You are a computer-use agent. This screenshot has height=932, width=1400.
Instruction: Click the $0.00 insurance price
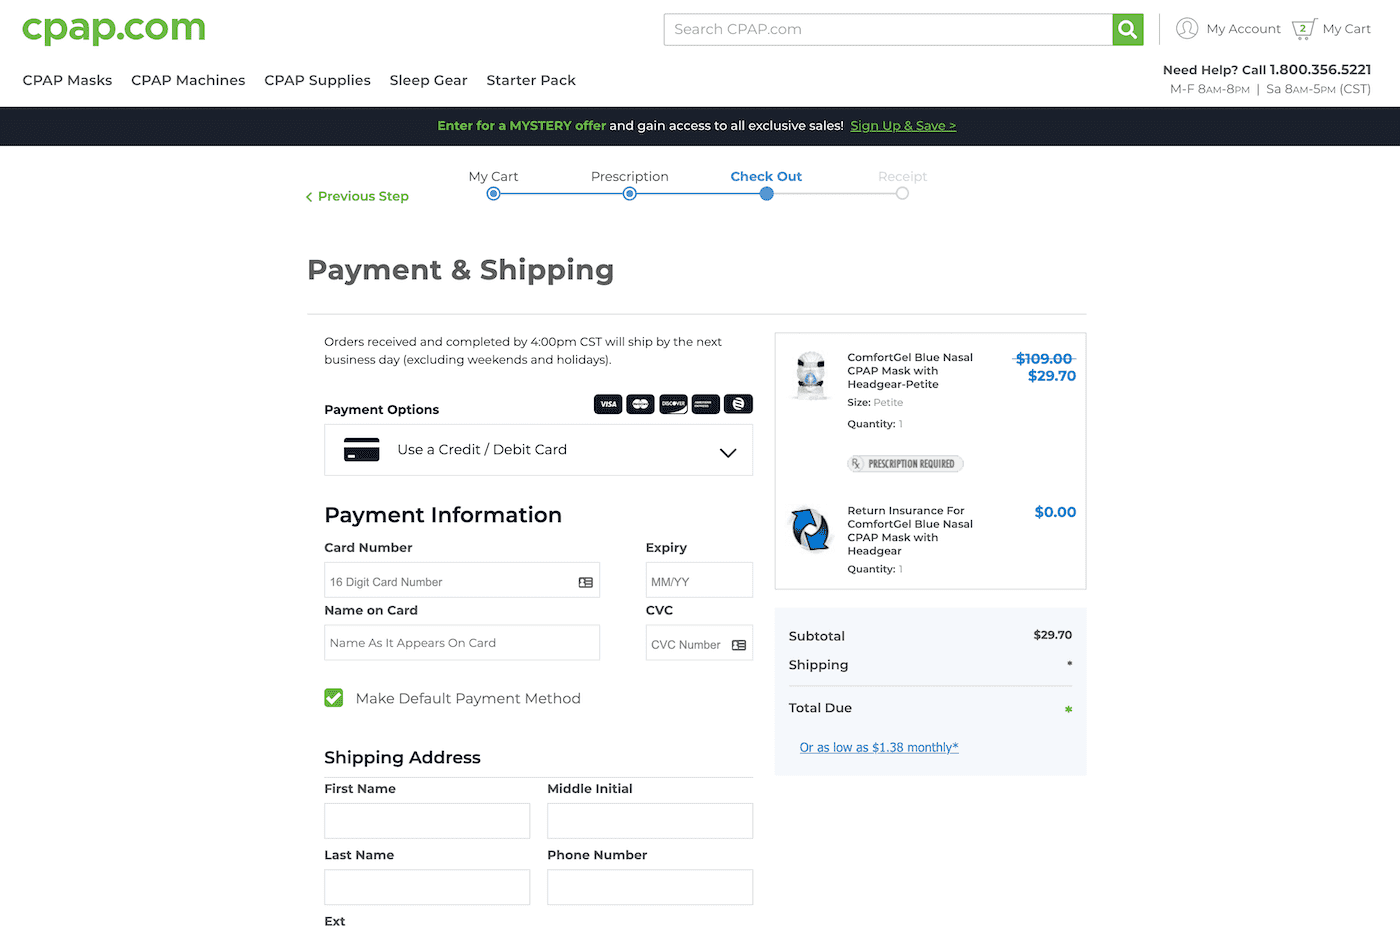1055,512
